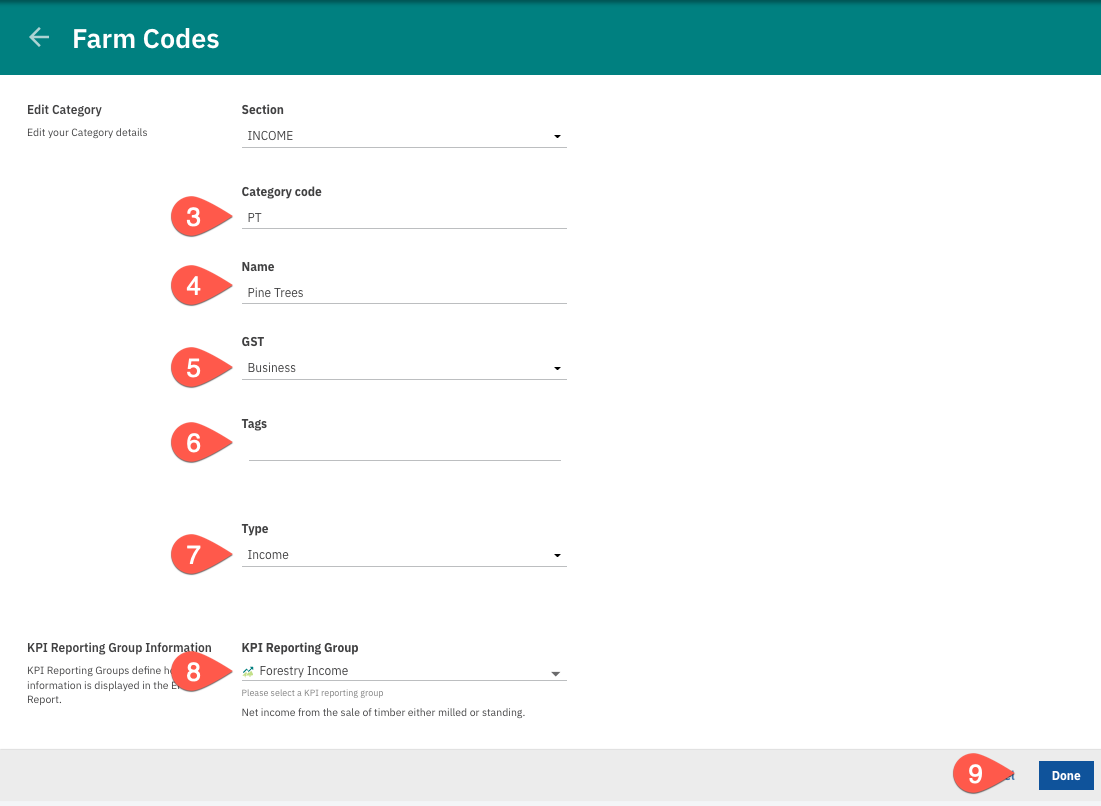Click red callout marker 3 near Category code

click(194, 217)
